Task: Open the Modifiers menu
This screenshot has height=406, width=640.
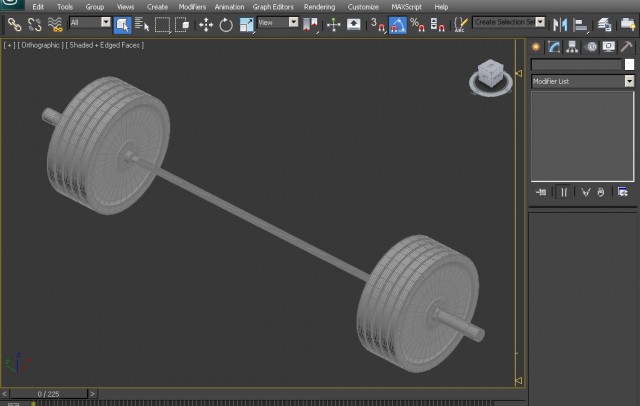Action: (x=192, y=7)
